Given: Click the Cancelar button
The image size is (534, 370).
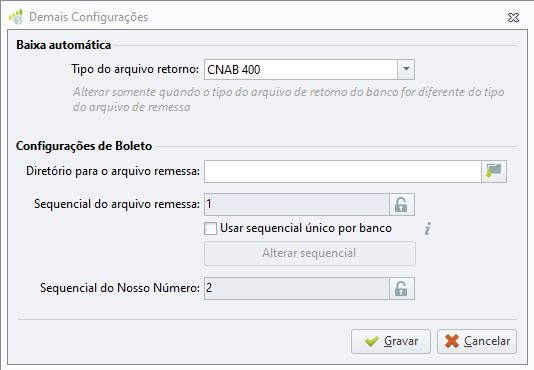Looking at the screenshot, I should tap(477, 341).
